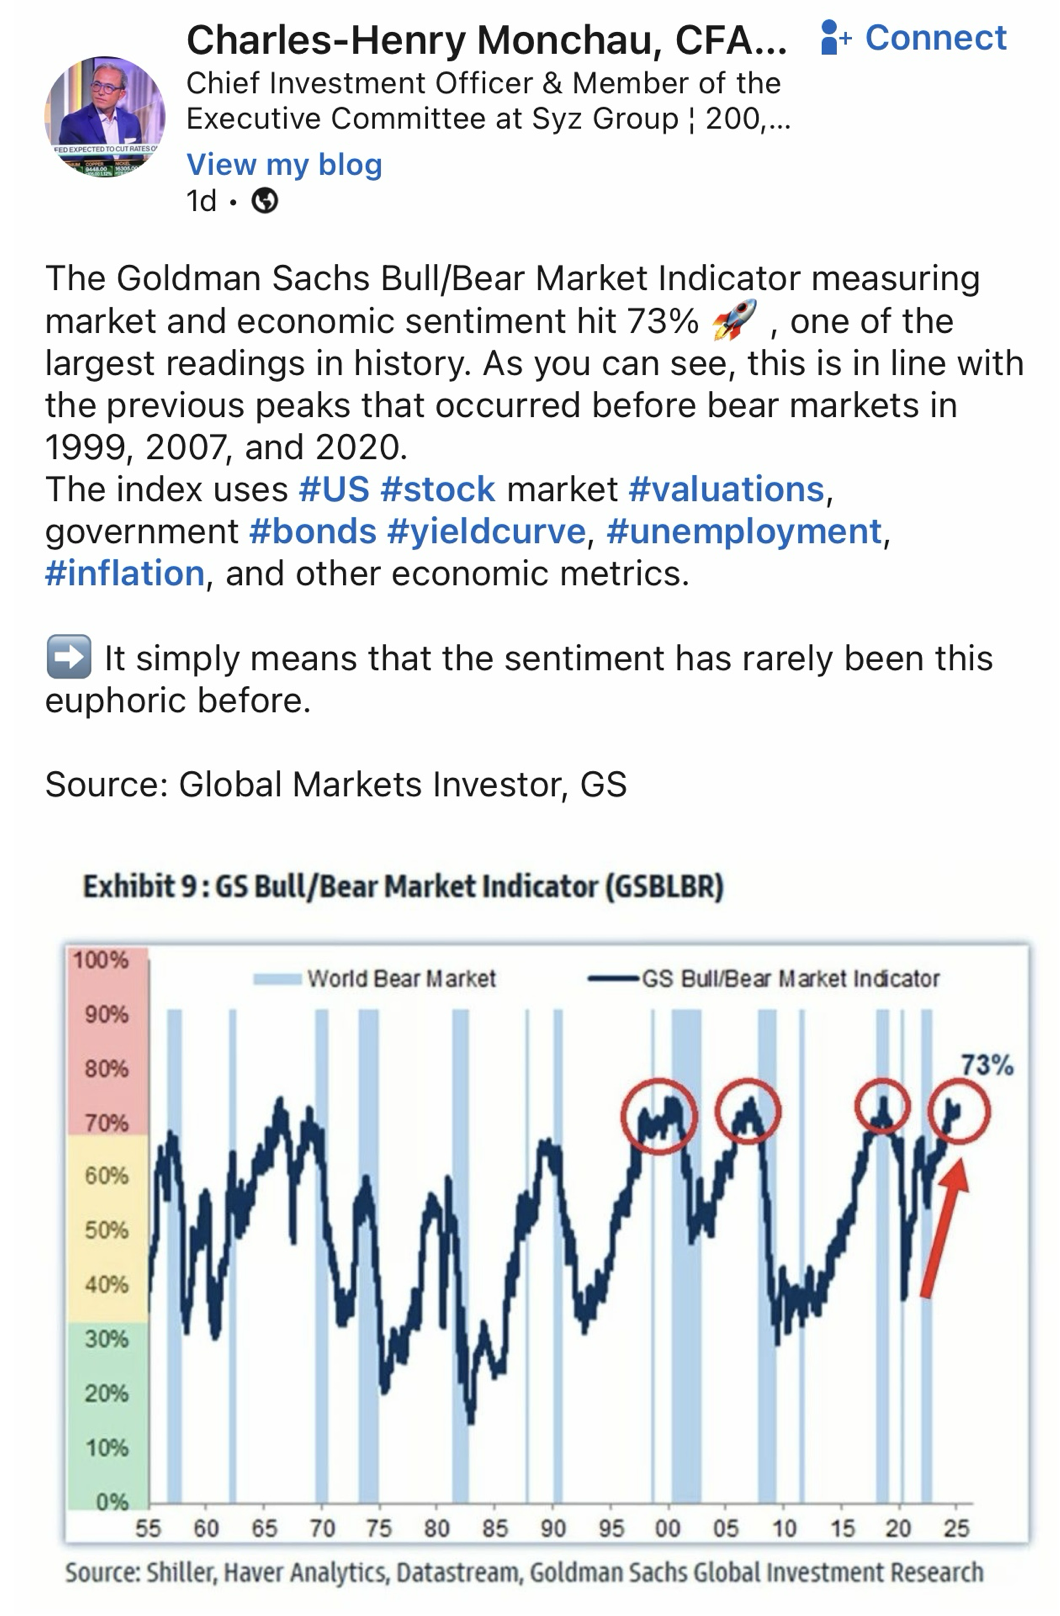Click the red circle around the 2000 peak
The height and width of the screenshot is (1616, 1060).
click(658, 1116)
